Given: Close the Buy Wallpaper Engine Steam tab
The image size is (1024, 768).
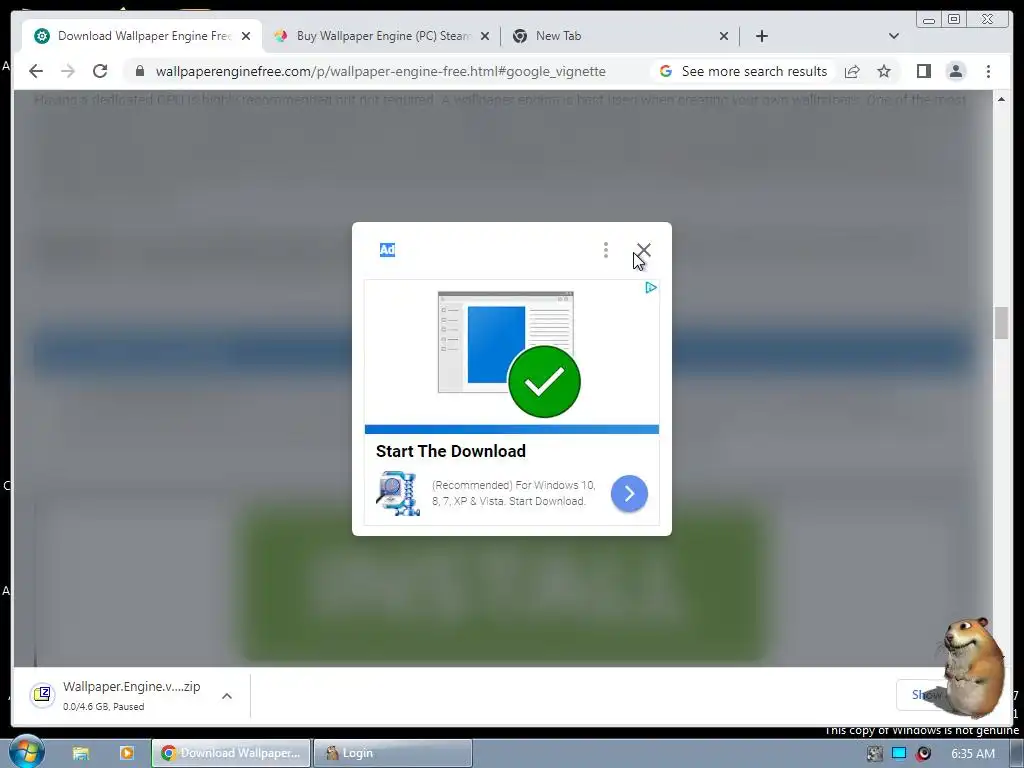Looking at the screenshot, I should 485,36.
